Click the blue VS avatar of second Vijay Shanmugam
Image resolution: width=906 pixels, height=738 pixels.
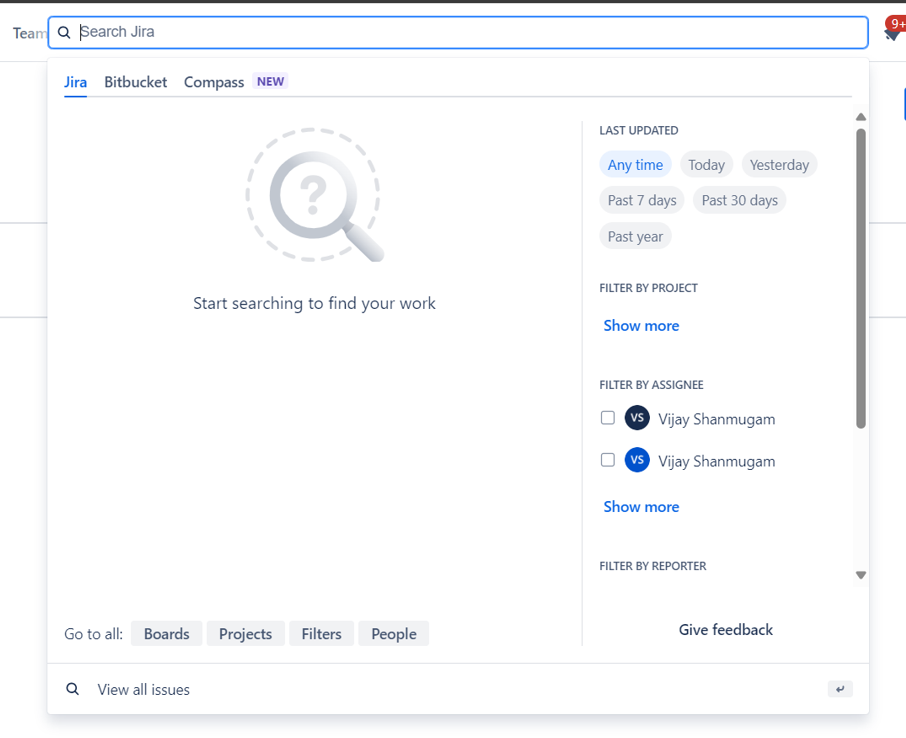637,460
